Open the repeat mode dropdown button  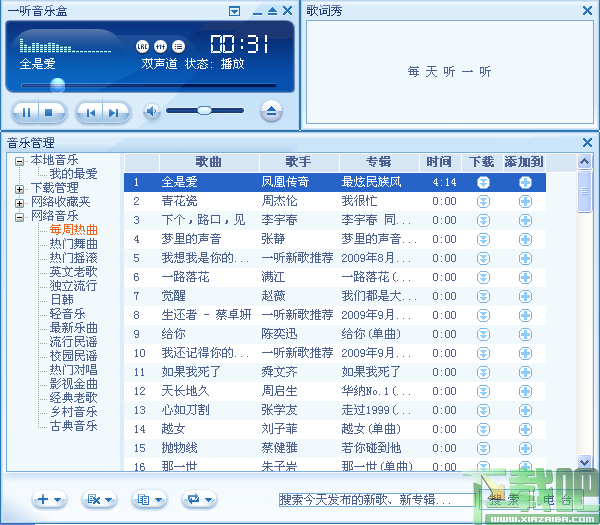click(x=199, y=499)
